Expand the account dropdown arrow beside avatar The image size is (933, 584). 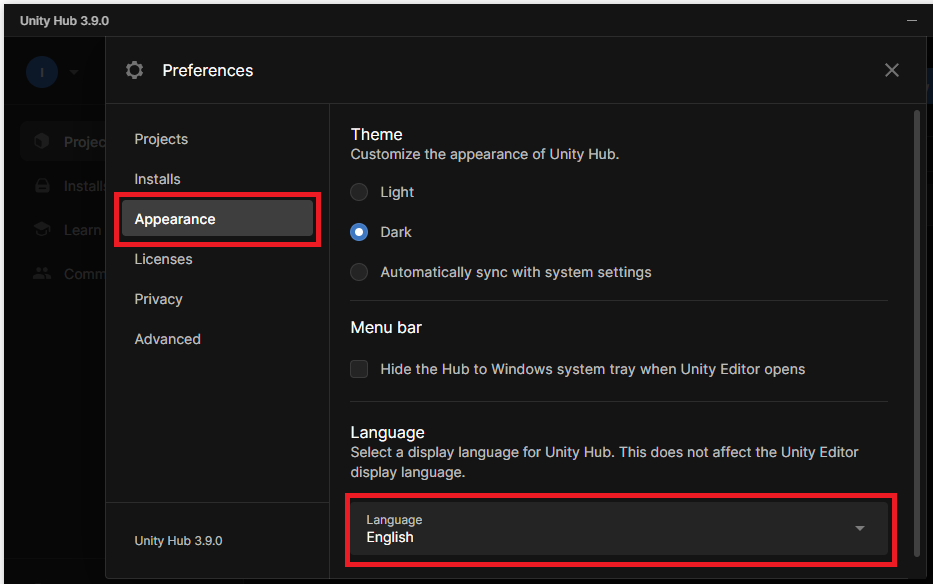[74, 72]
